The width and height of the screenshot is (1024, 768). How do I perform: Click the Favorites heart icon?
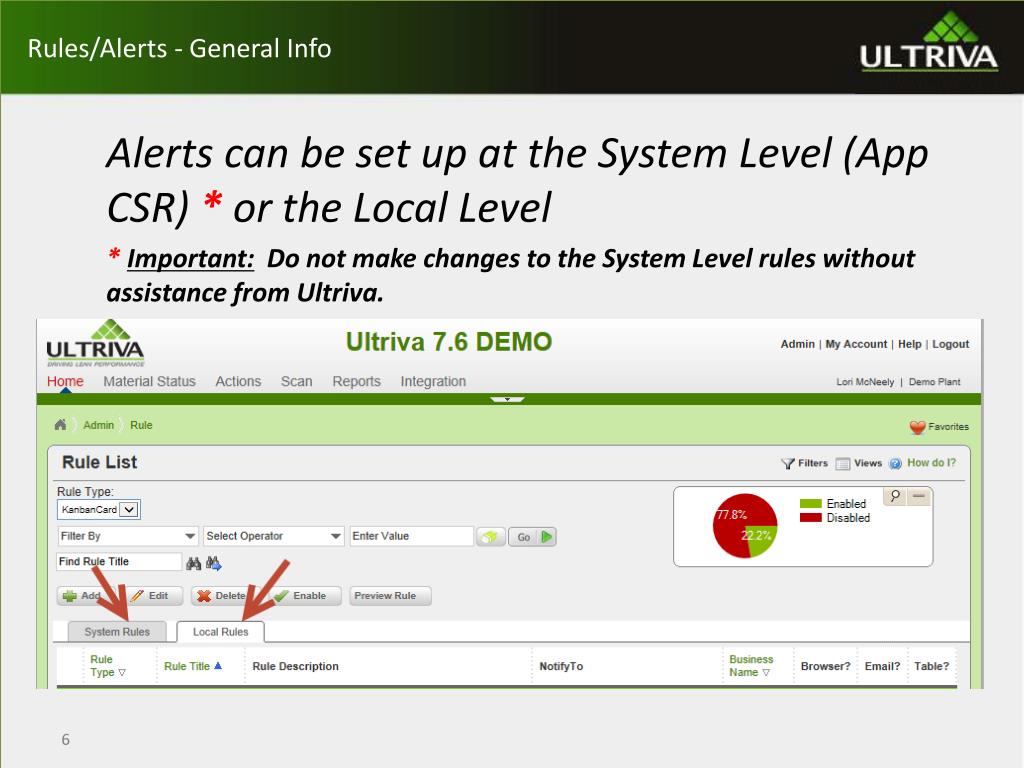pyautogui.click(x=918, y=427)
